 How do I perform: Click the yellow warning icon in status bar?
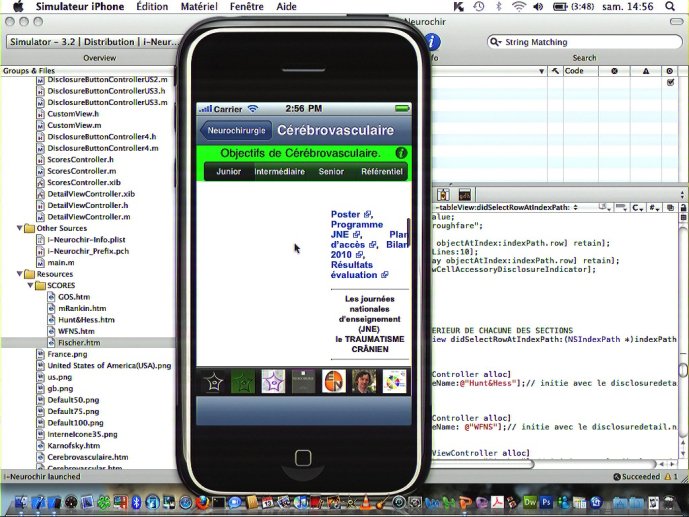pyautogui.click(x=667, y=477)
